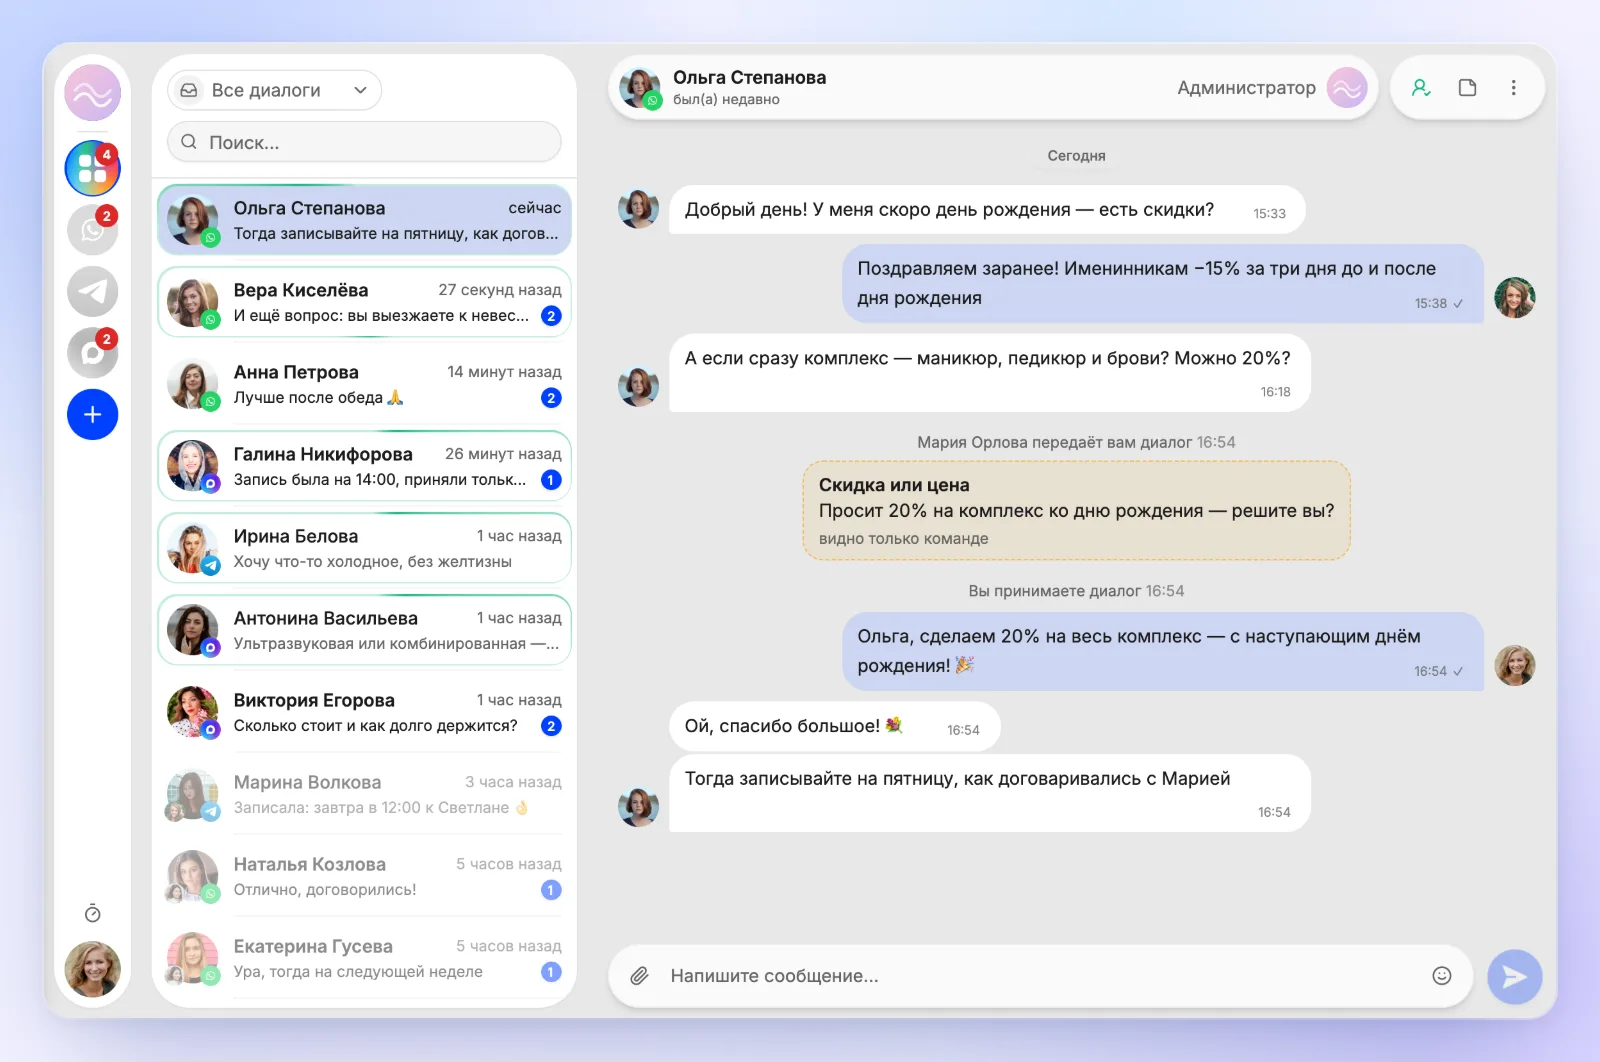The width and height of the screenshot is (1600, 1062).
Task: Open the dialog with Галина Никифорова
Action: click(364, 466)
